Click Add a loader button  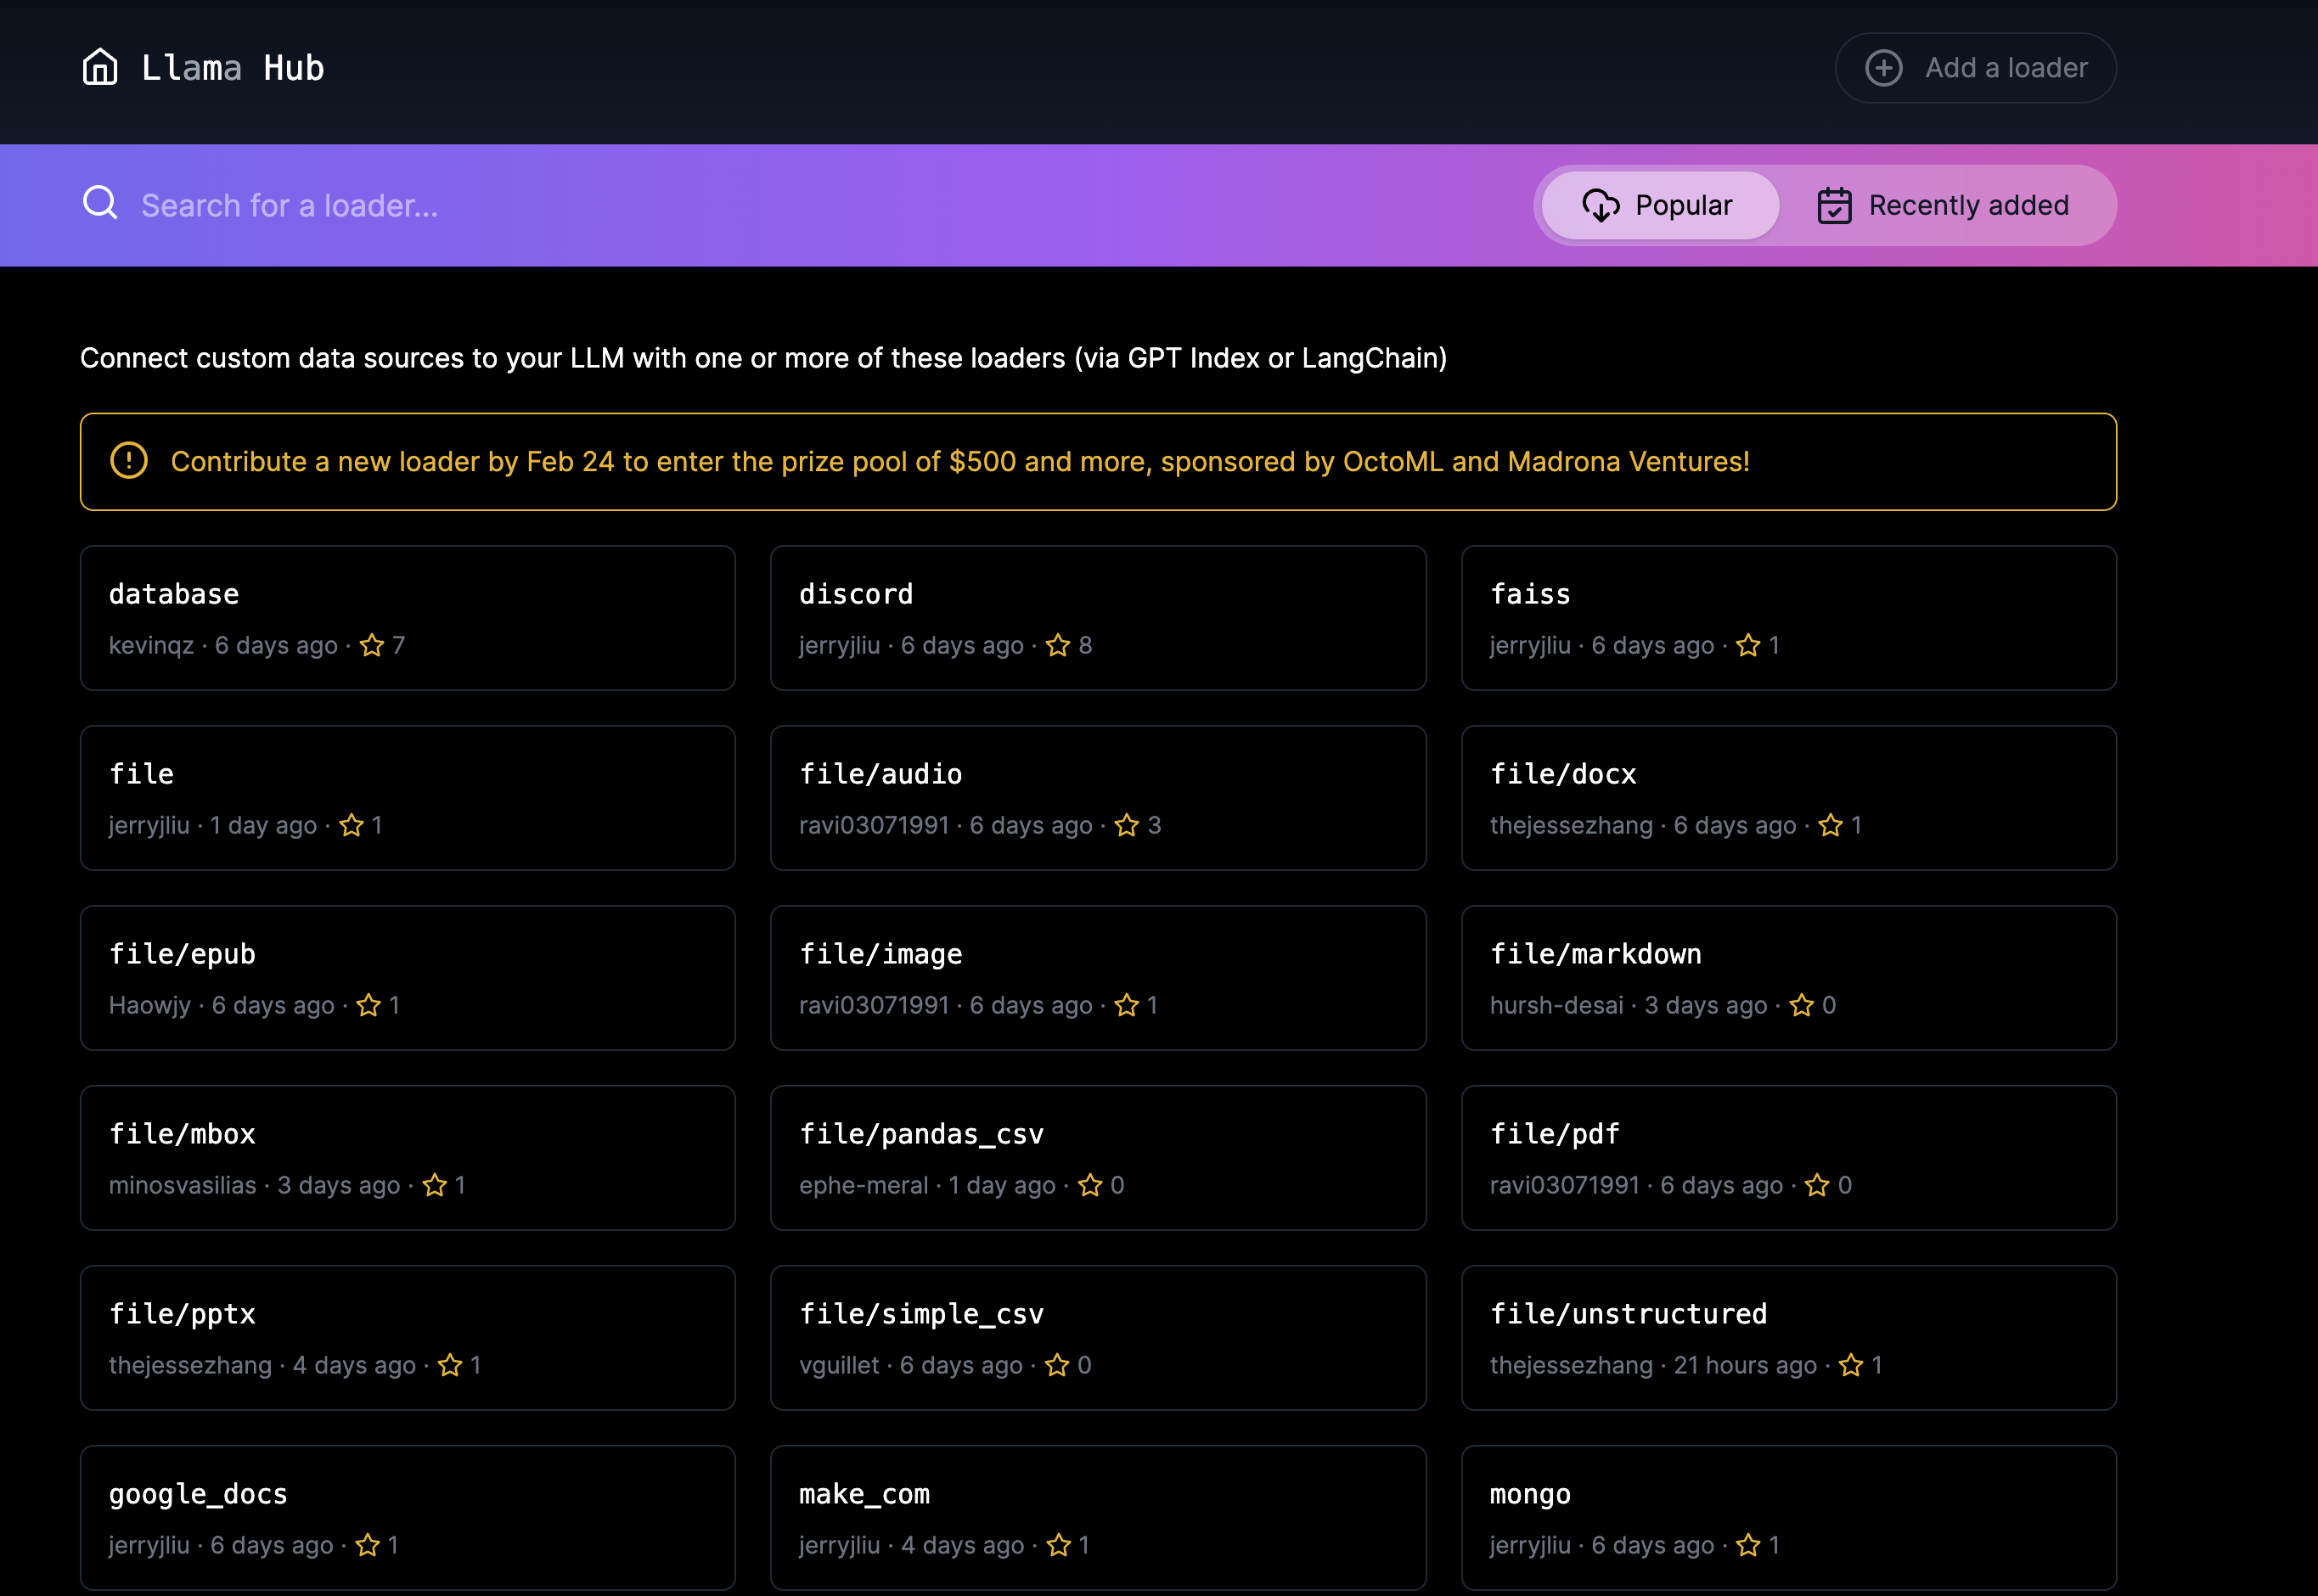coord(1975,68)
